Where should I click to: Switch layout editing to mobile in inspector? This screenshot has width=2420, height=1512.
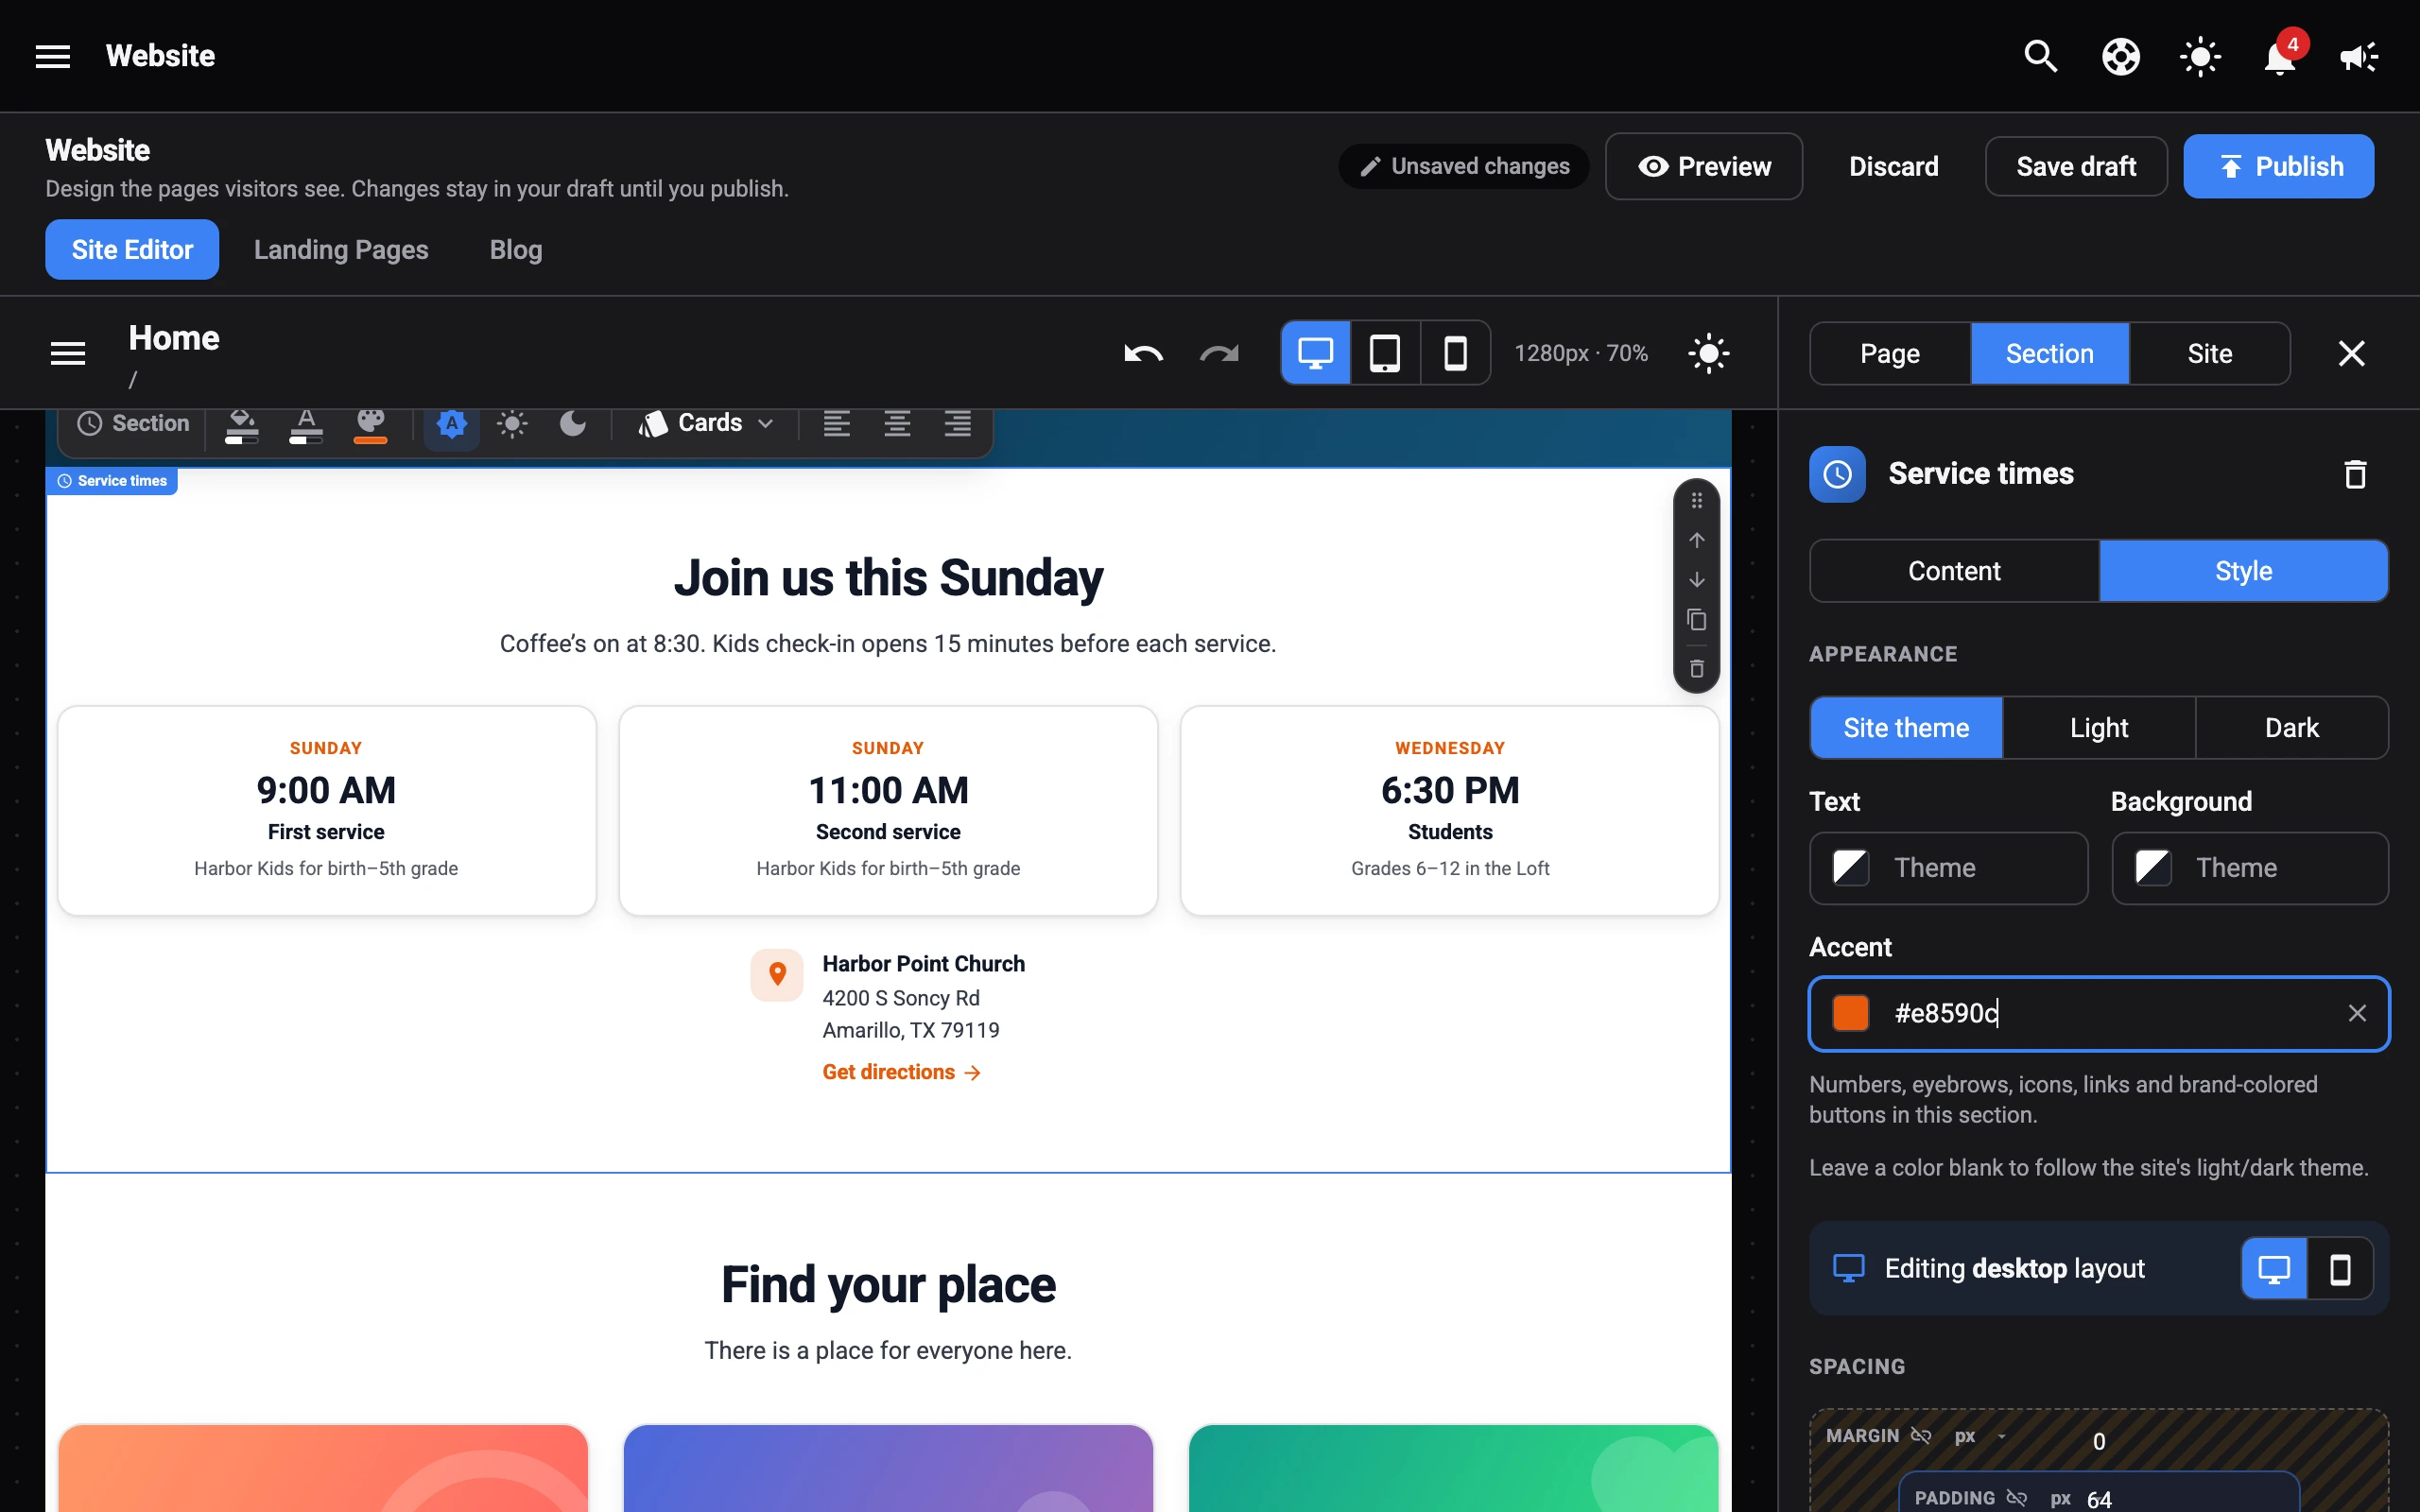click(2340, 1269)
